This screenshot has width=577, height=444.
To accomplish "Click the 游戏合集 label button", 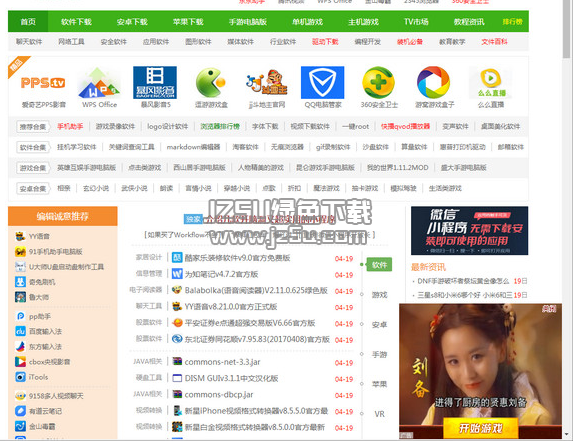I will tap(33, 168).
